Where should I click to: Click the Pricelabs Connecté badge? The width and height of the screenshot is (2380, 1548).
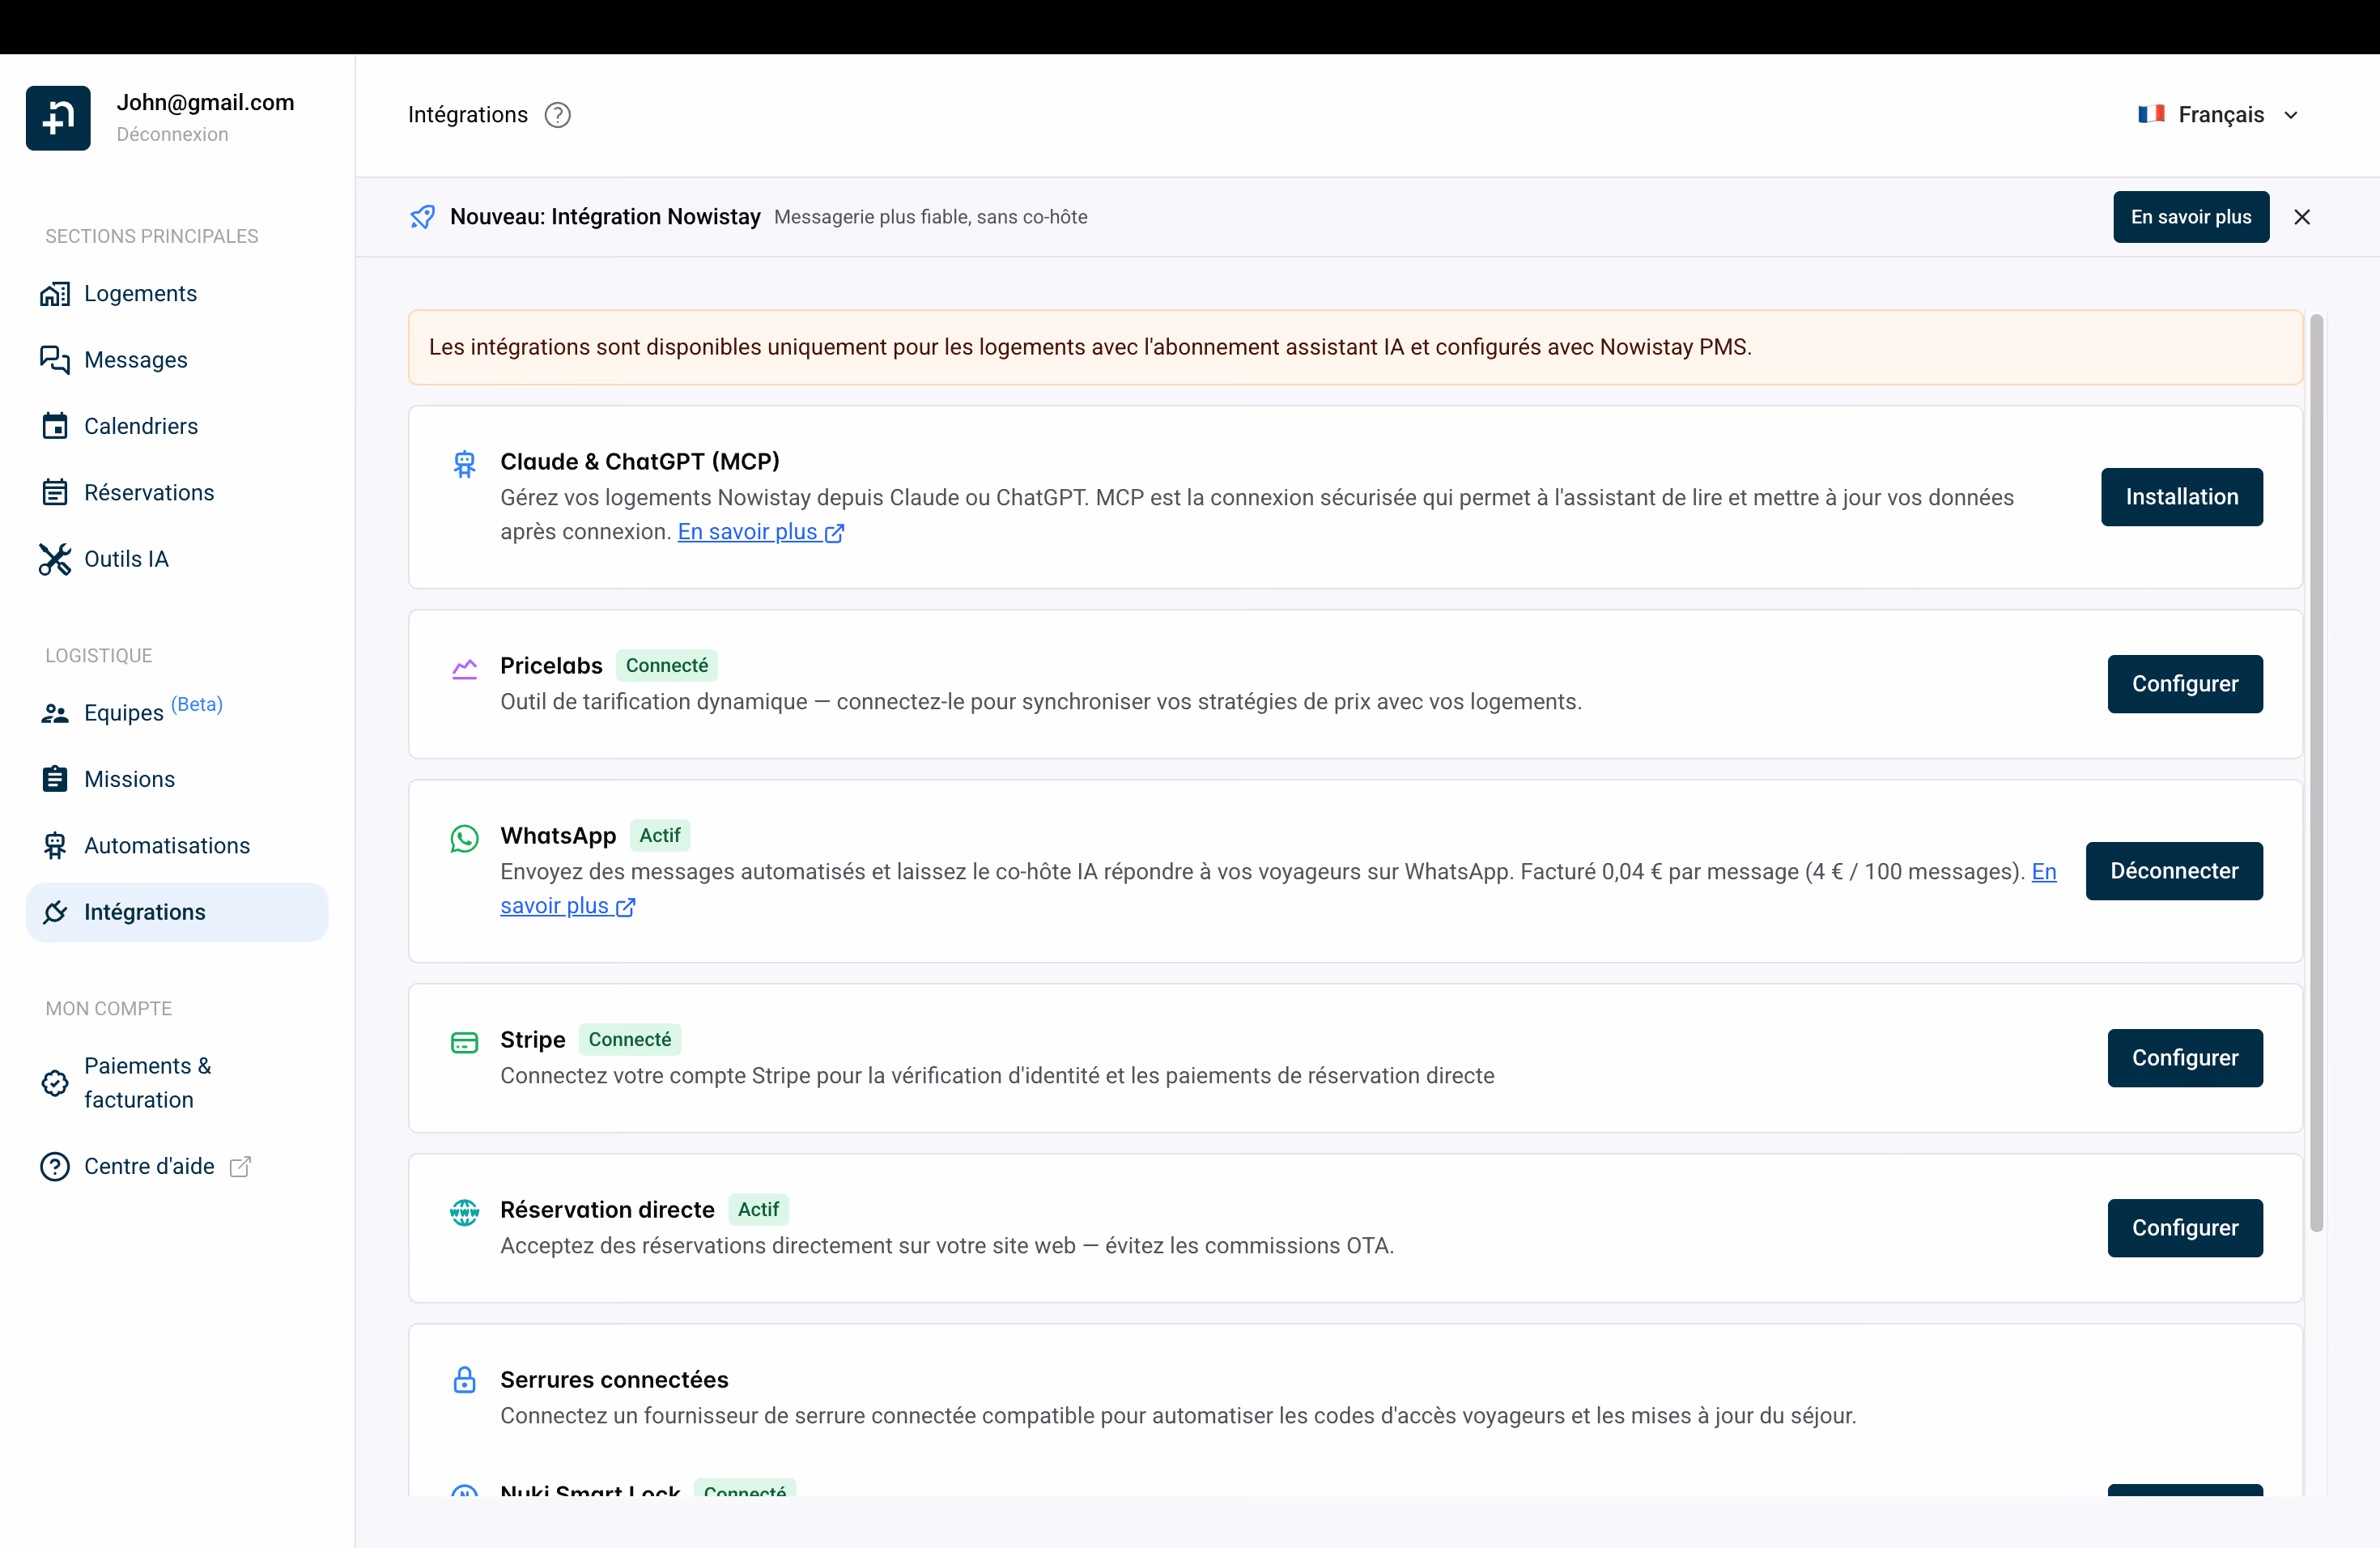coord(667,666)
